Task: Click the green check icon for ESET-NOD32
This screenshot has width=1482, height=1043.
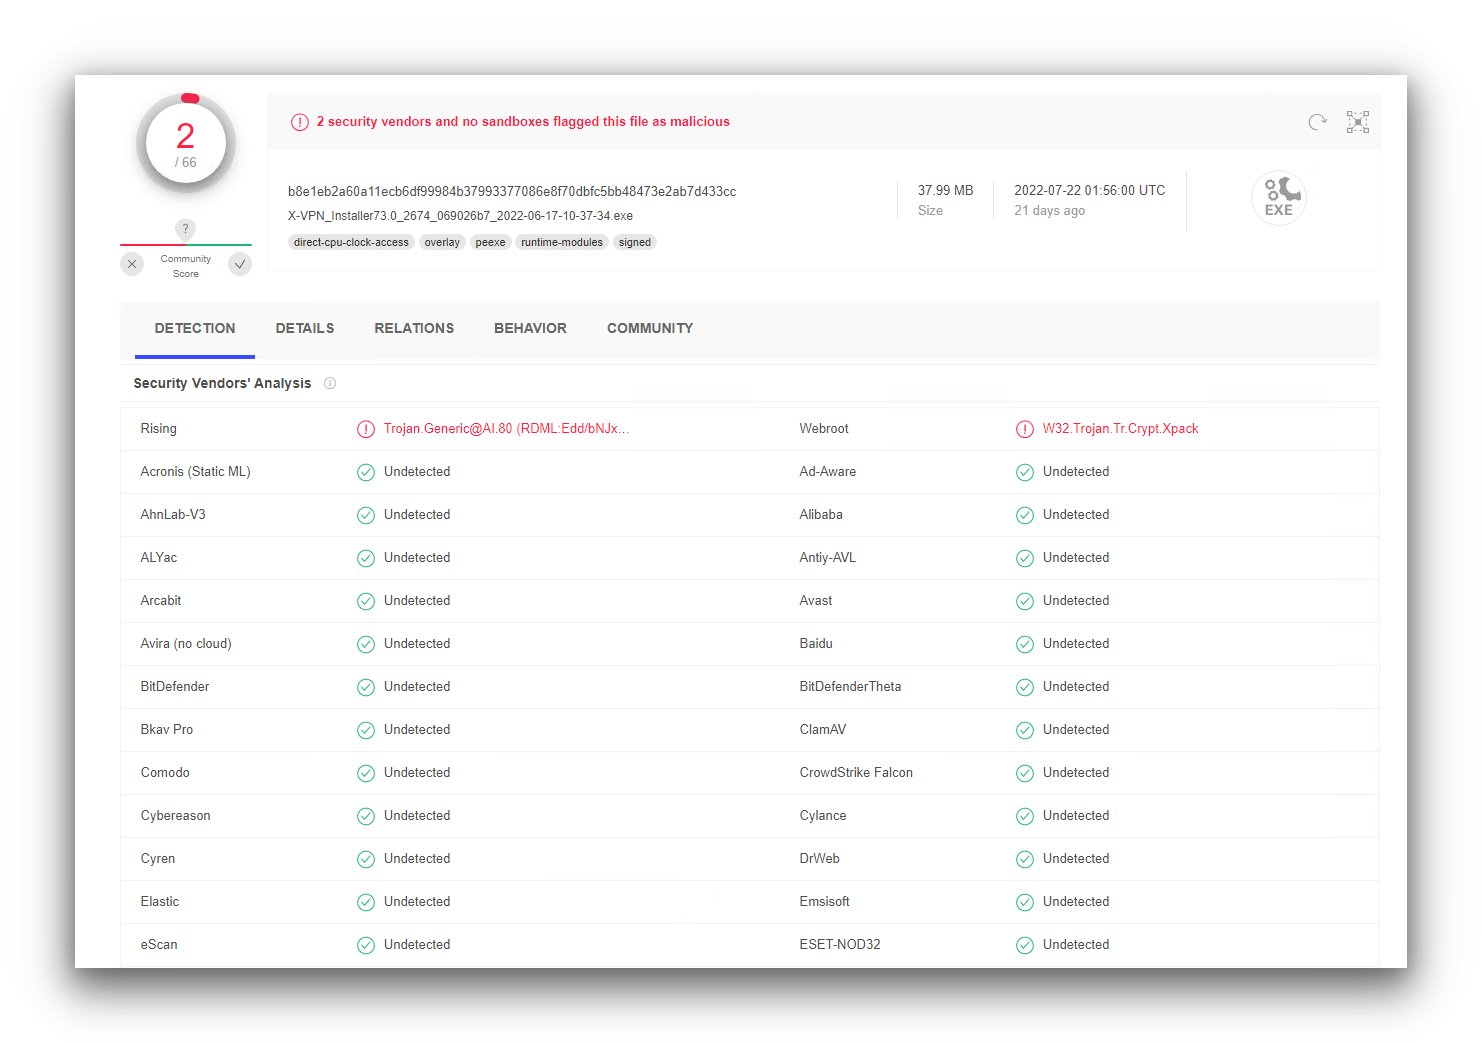Action: point(1025,945)
